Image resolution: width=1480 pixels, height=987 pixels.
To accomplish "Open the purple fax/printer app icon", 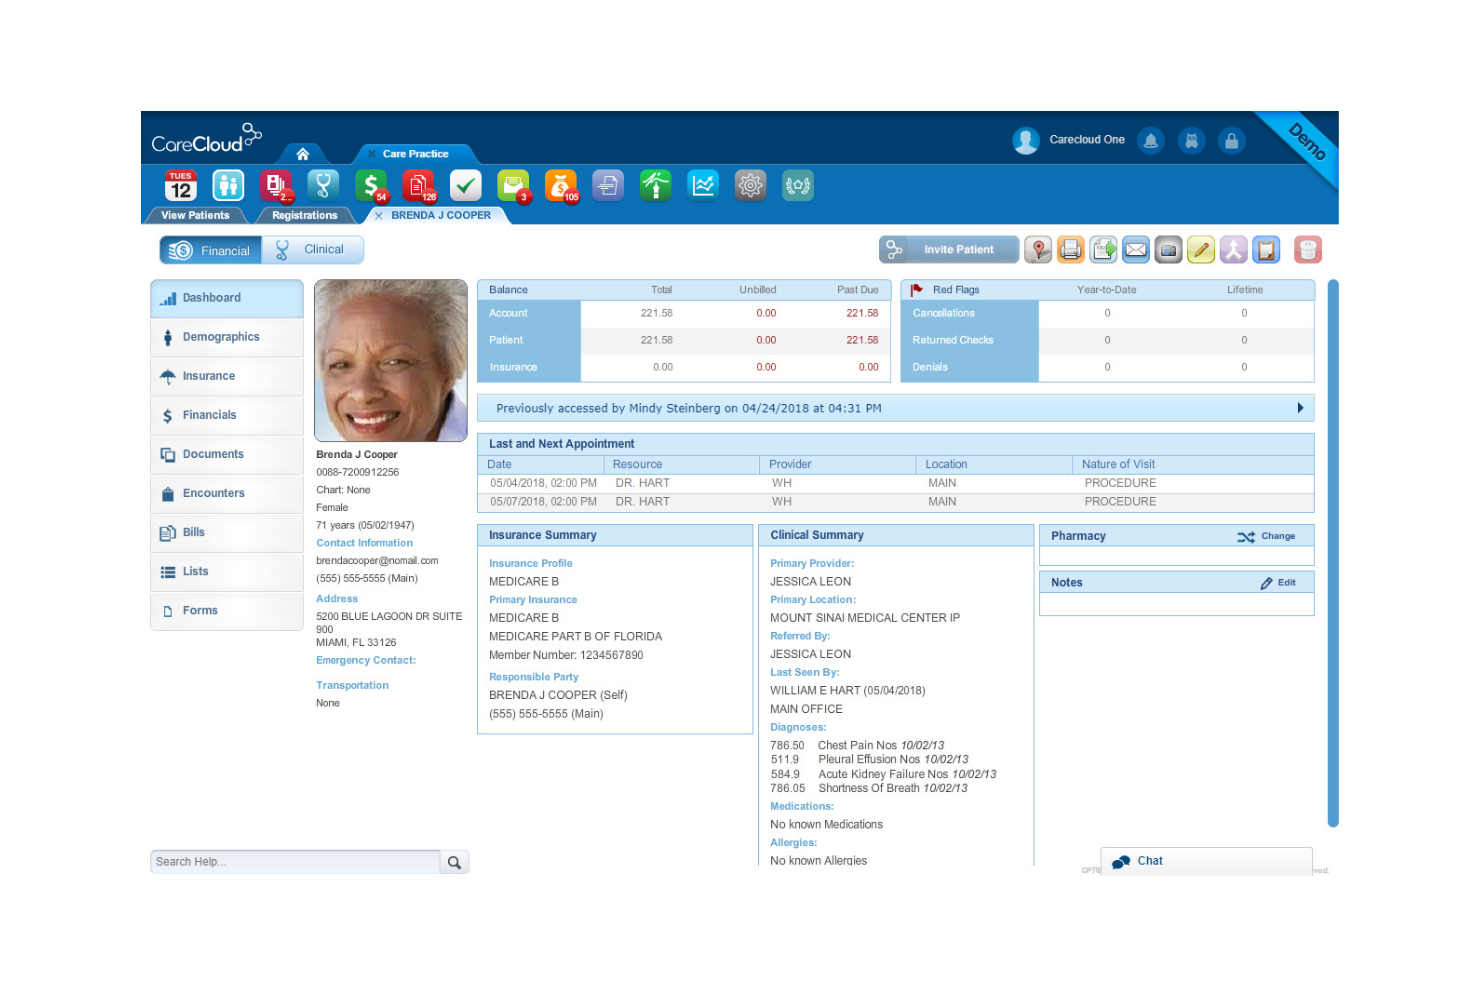I will 608,186.
